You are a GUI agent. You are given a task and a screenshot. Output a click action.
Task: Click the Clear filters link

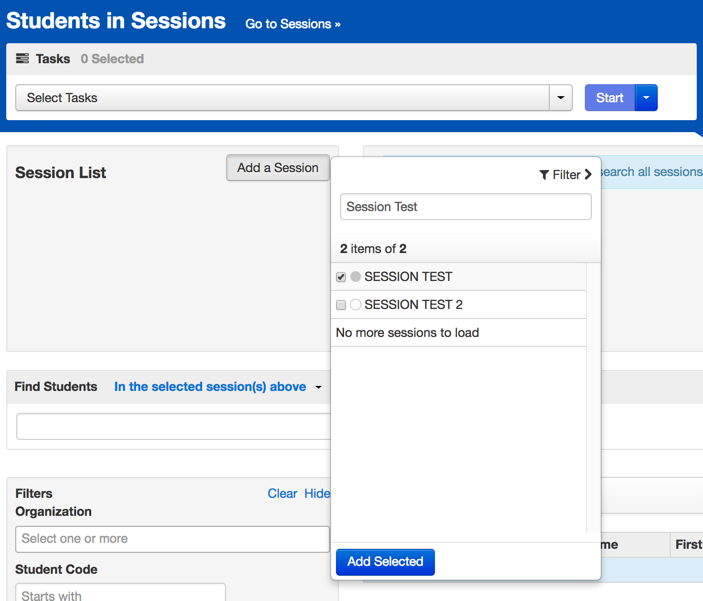coord(282,493)
